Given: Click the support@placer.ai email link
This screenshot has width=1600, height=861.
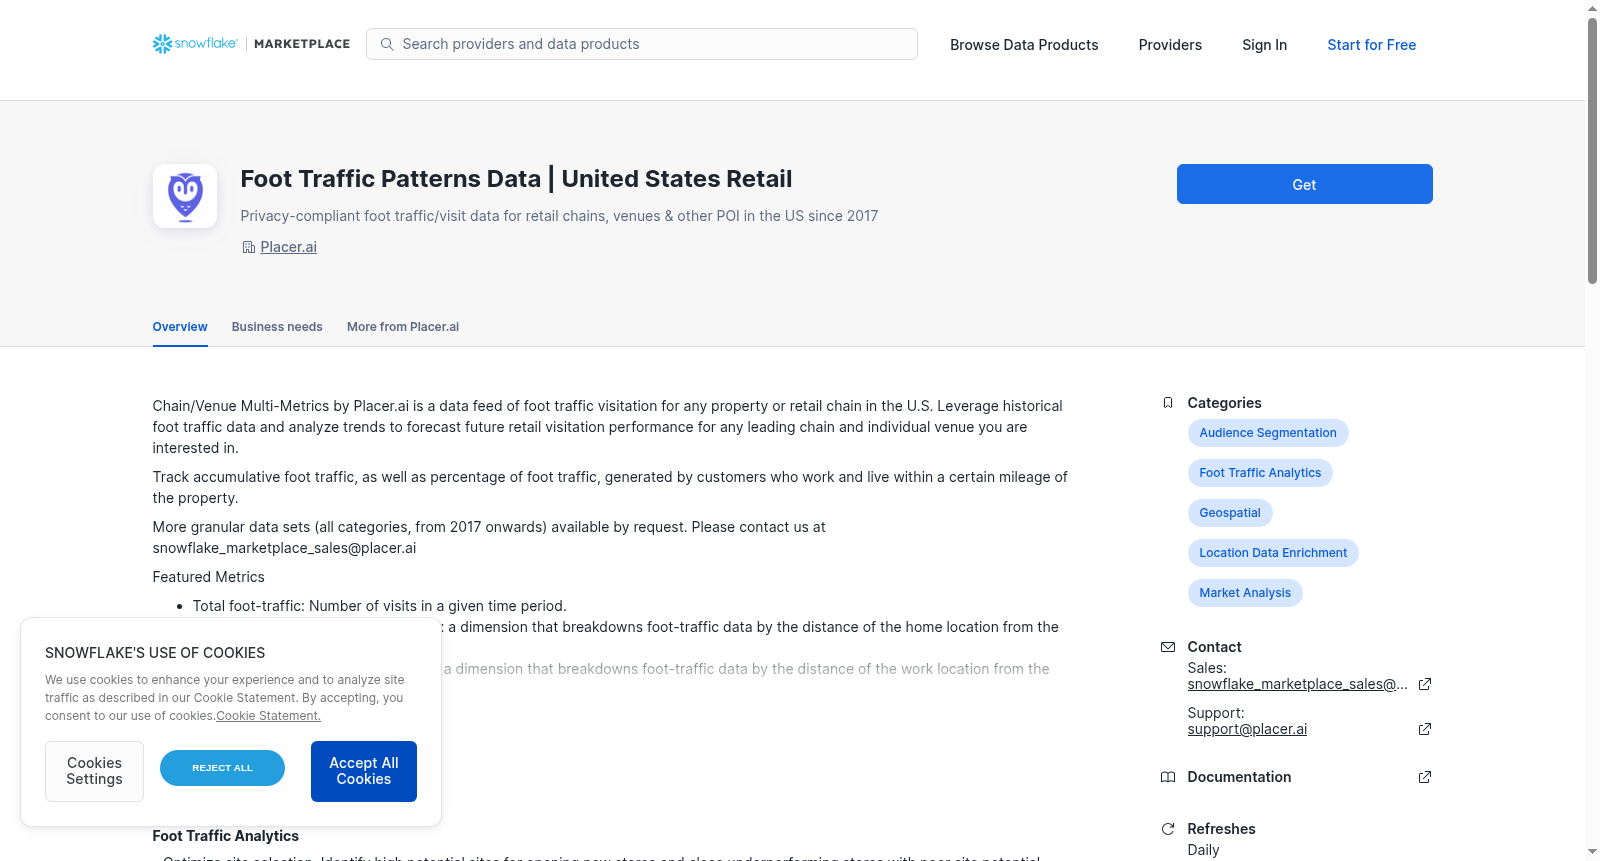Looking at the screenshot, I should (x=1247, y=729).
